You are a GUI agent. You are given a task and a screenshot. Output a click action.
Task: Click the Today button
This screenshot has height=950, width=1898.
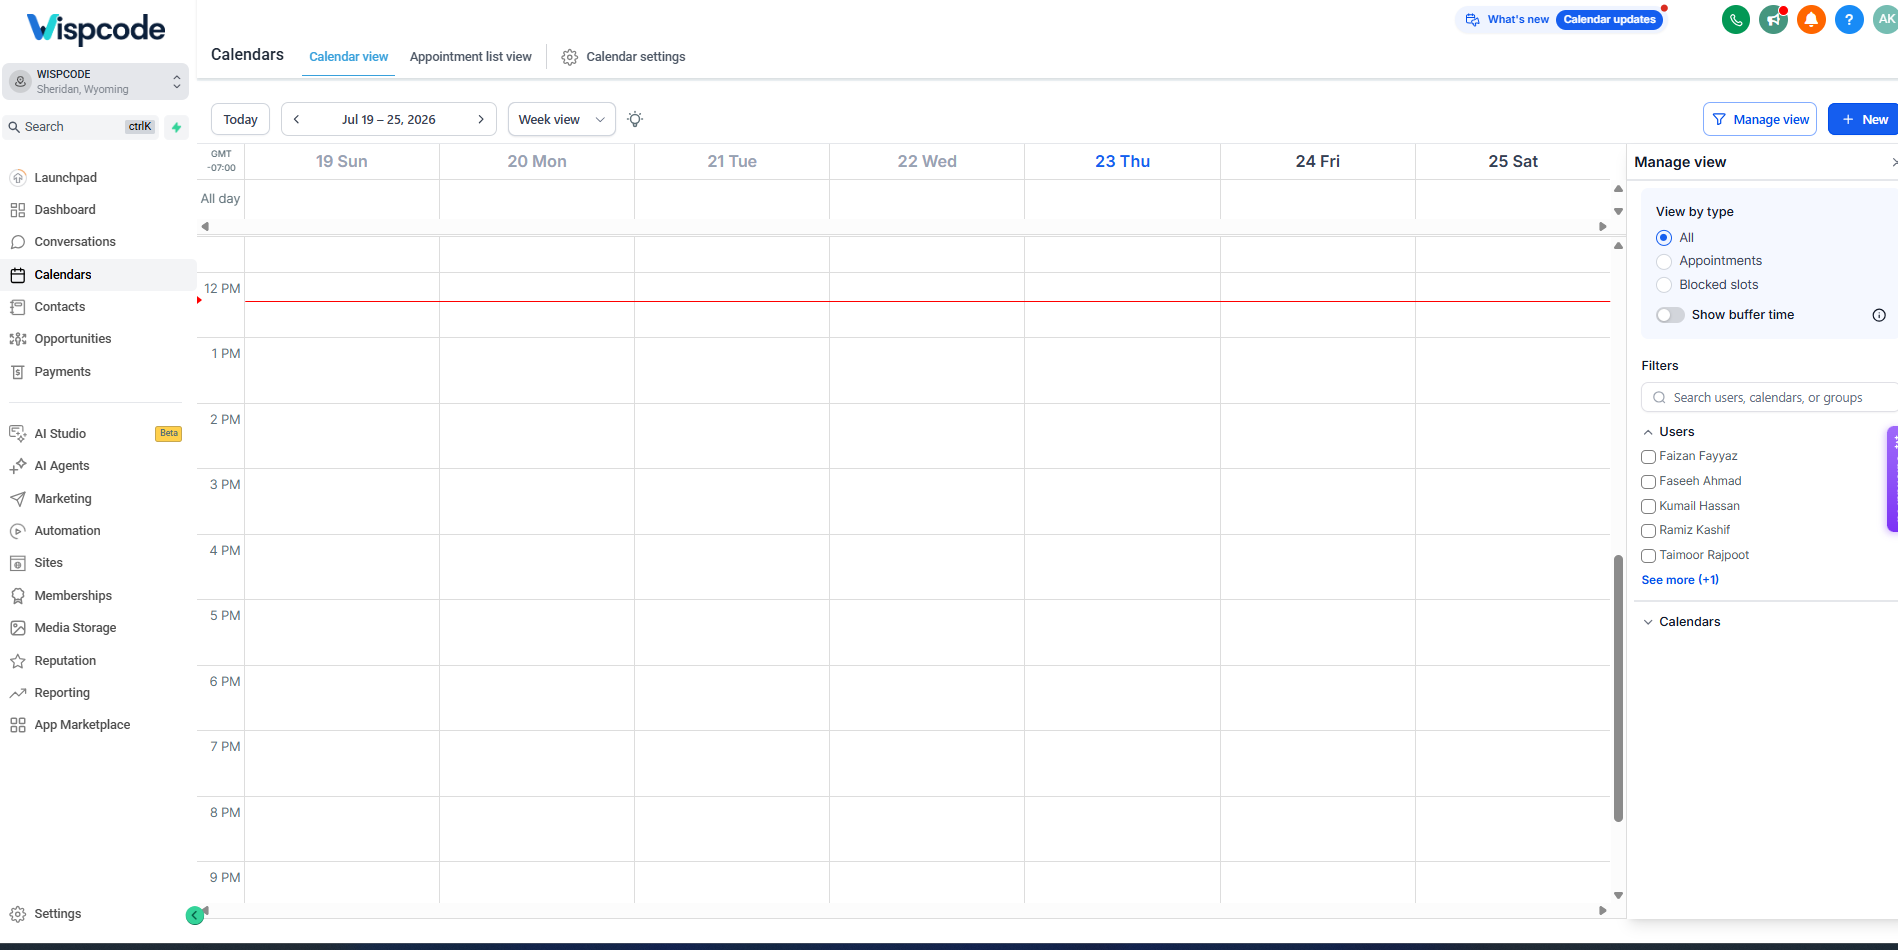[x=241, y=119]
